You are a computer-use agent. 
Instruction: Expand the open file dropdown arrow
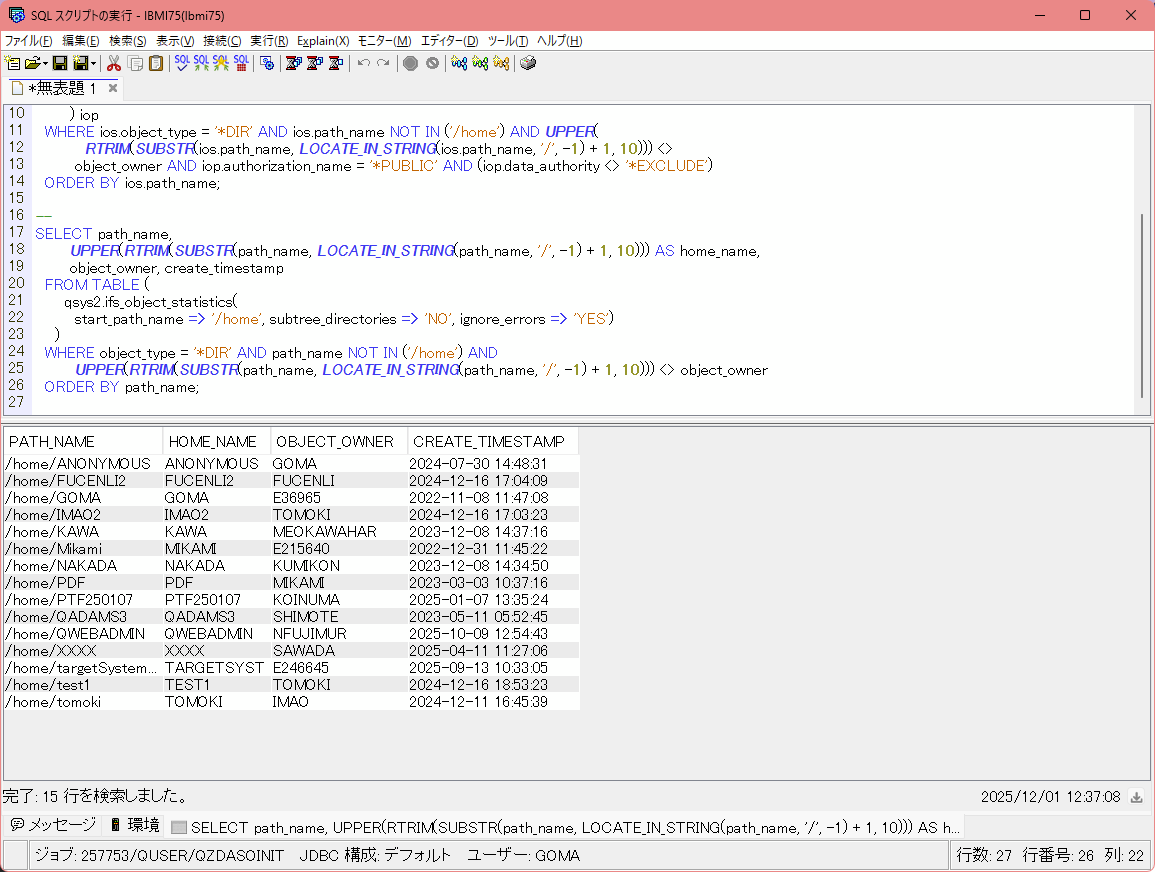[46, 63]
